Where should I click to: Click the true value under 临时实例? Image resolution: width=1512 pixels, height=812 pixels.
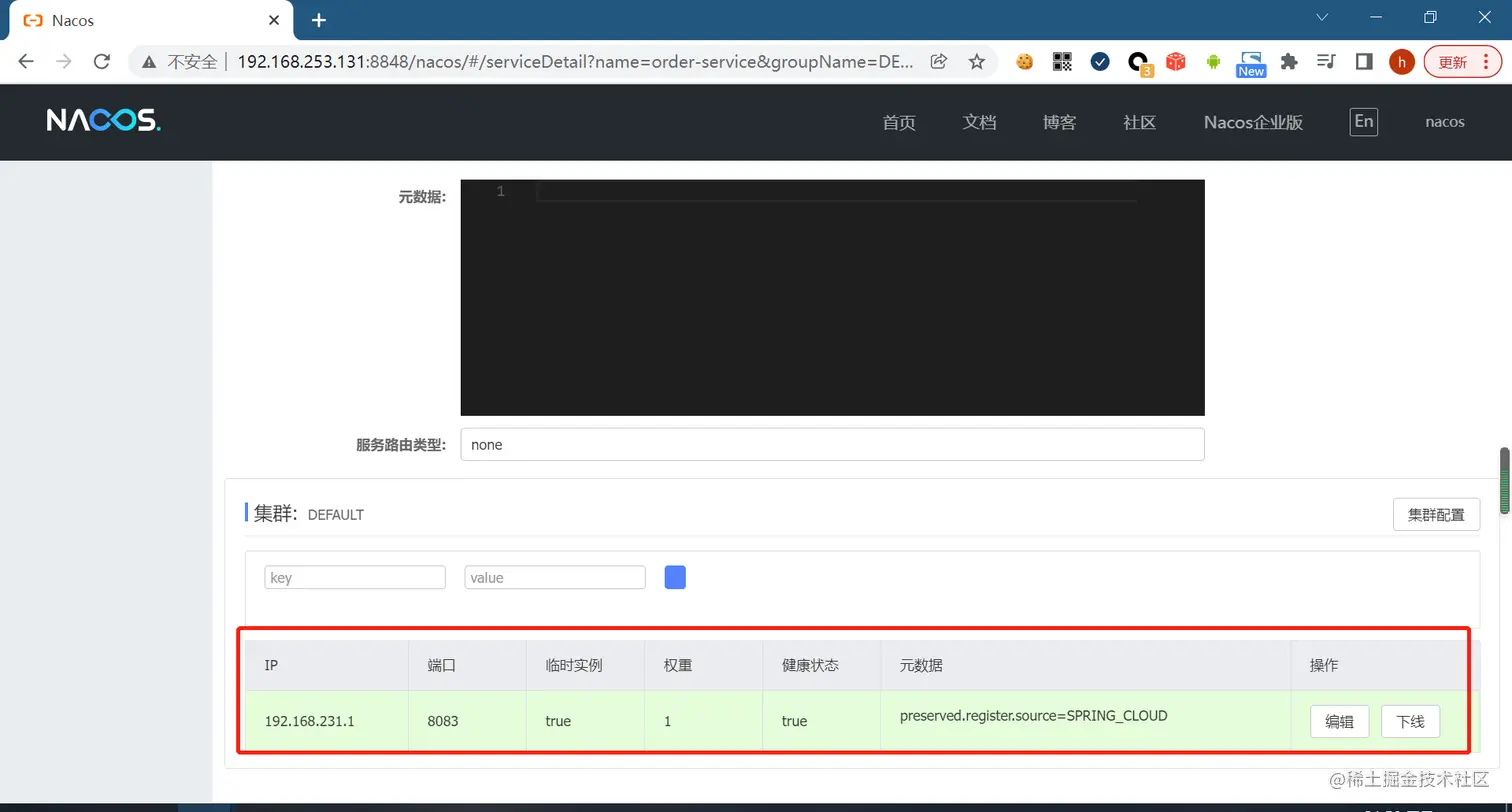click(558, 721)
